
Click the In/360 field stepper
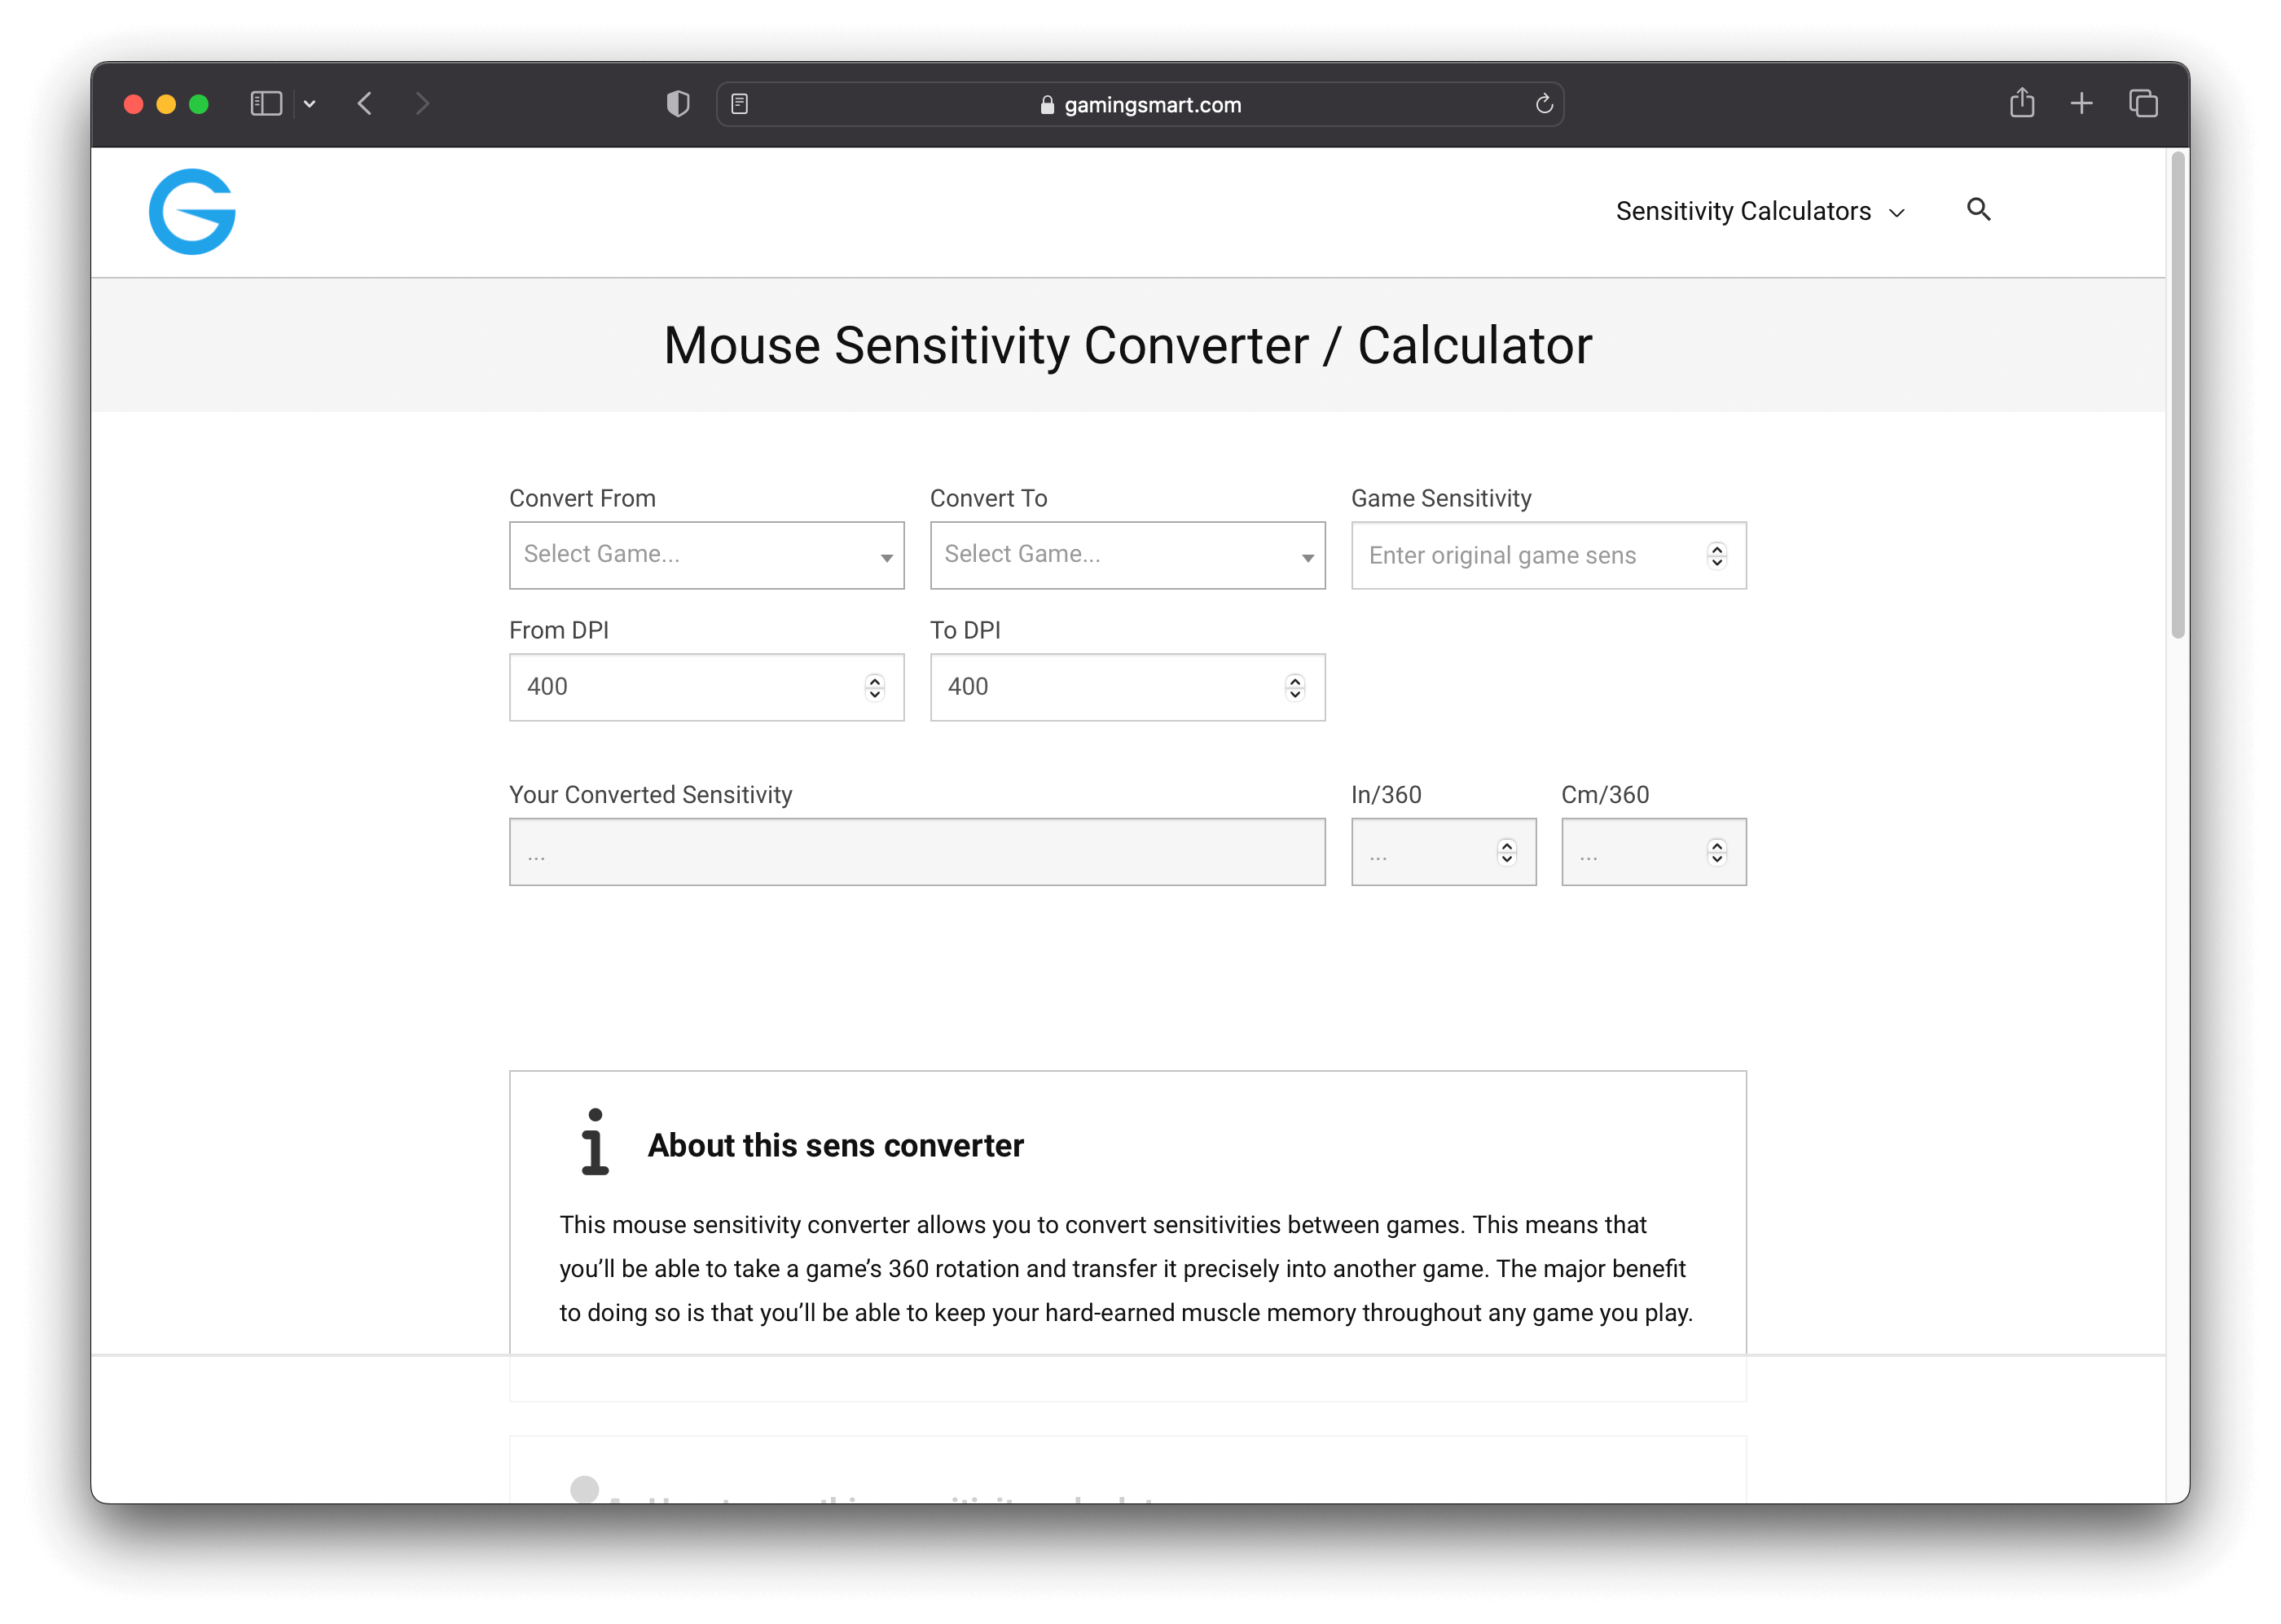(1506, 852)
